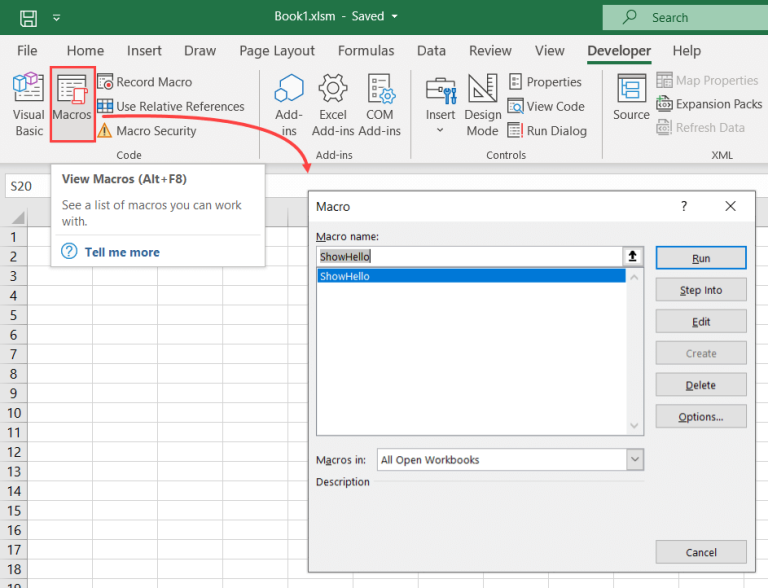Follow the Tell me more link
Screen dimensions: 768x588
[x=122, y=252]
